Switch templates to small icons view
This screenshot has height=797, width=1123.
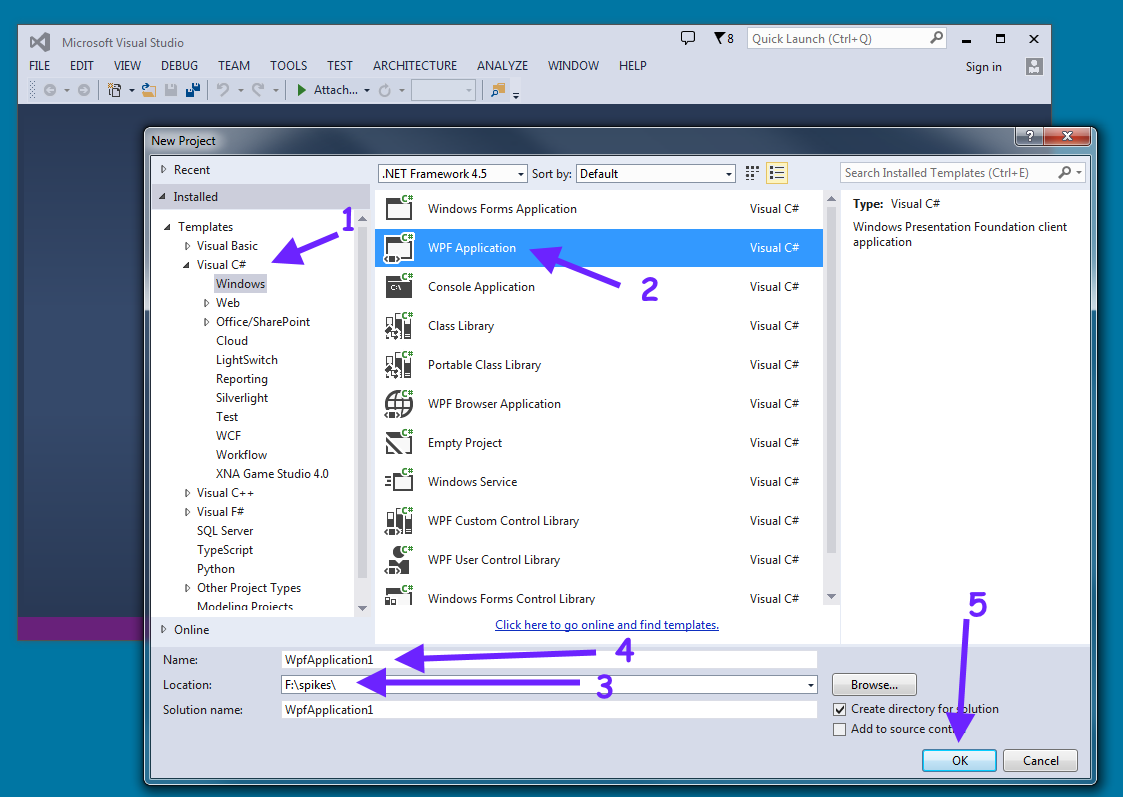point(752,173)
